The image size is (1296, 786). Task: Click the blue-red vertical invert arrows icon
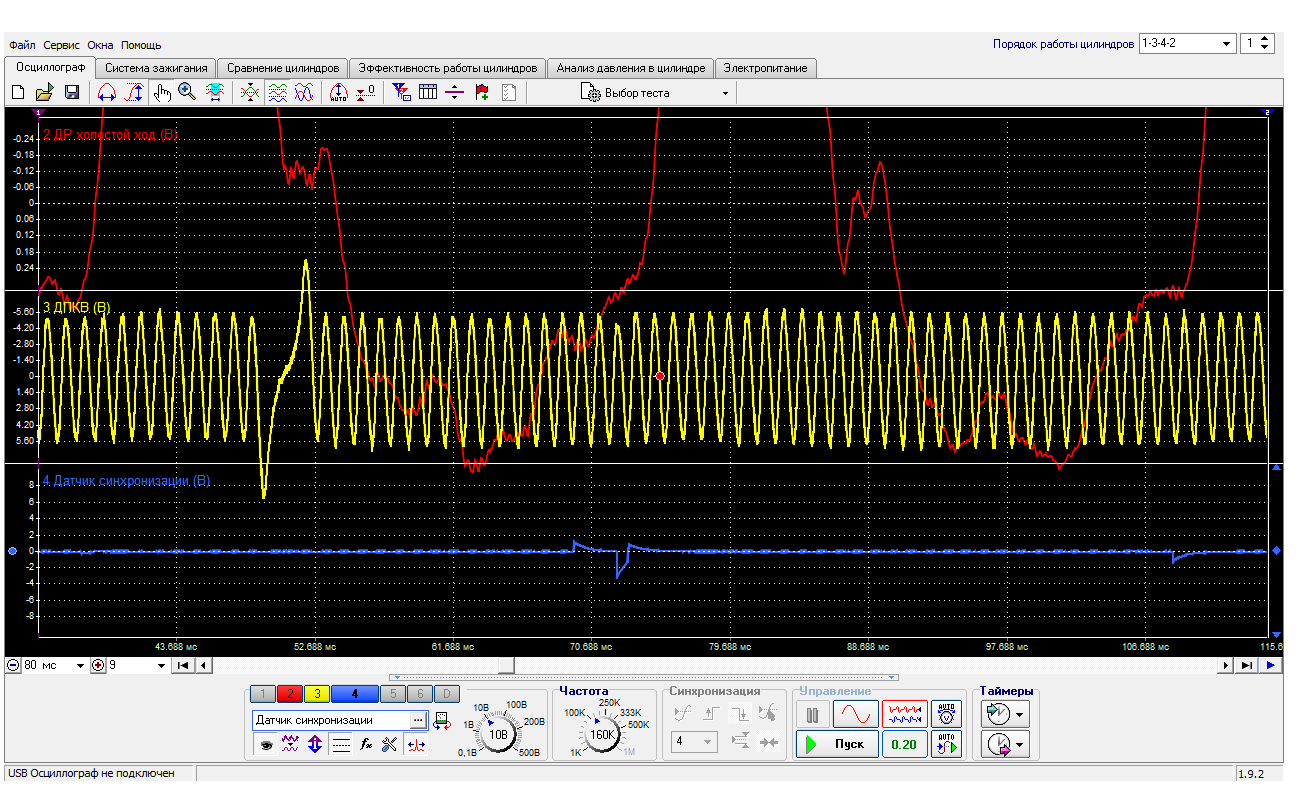click(315, 745)
